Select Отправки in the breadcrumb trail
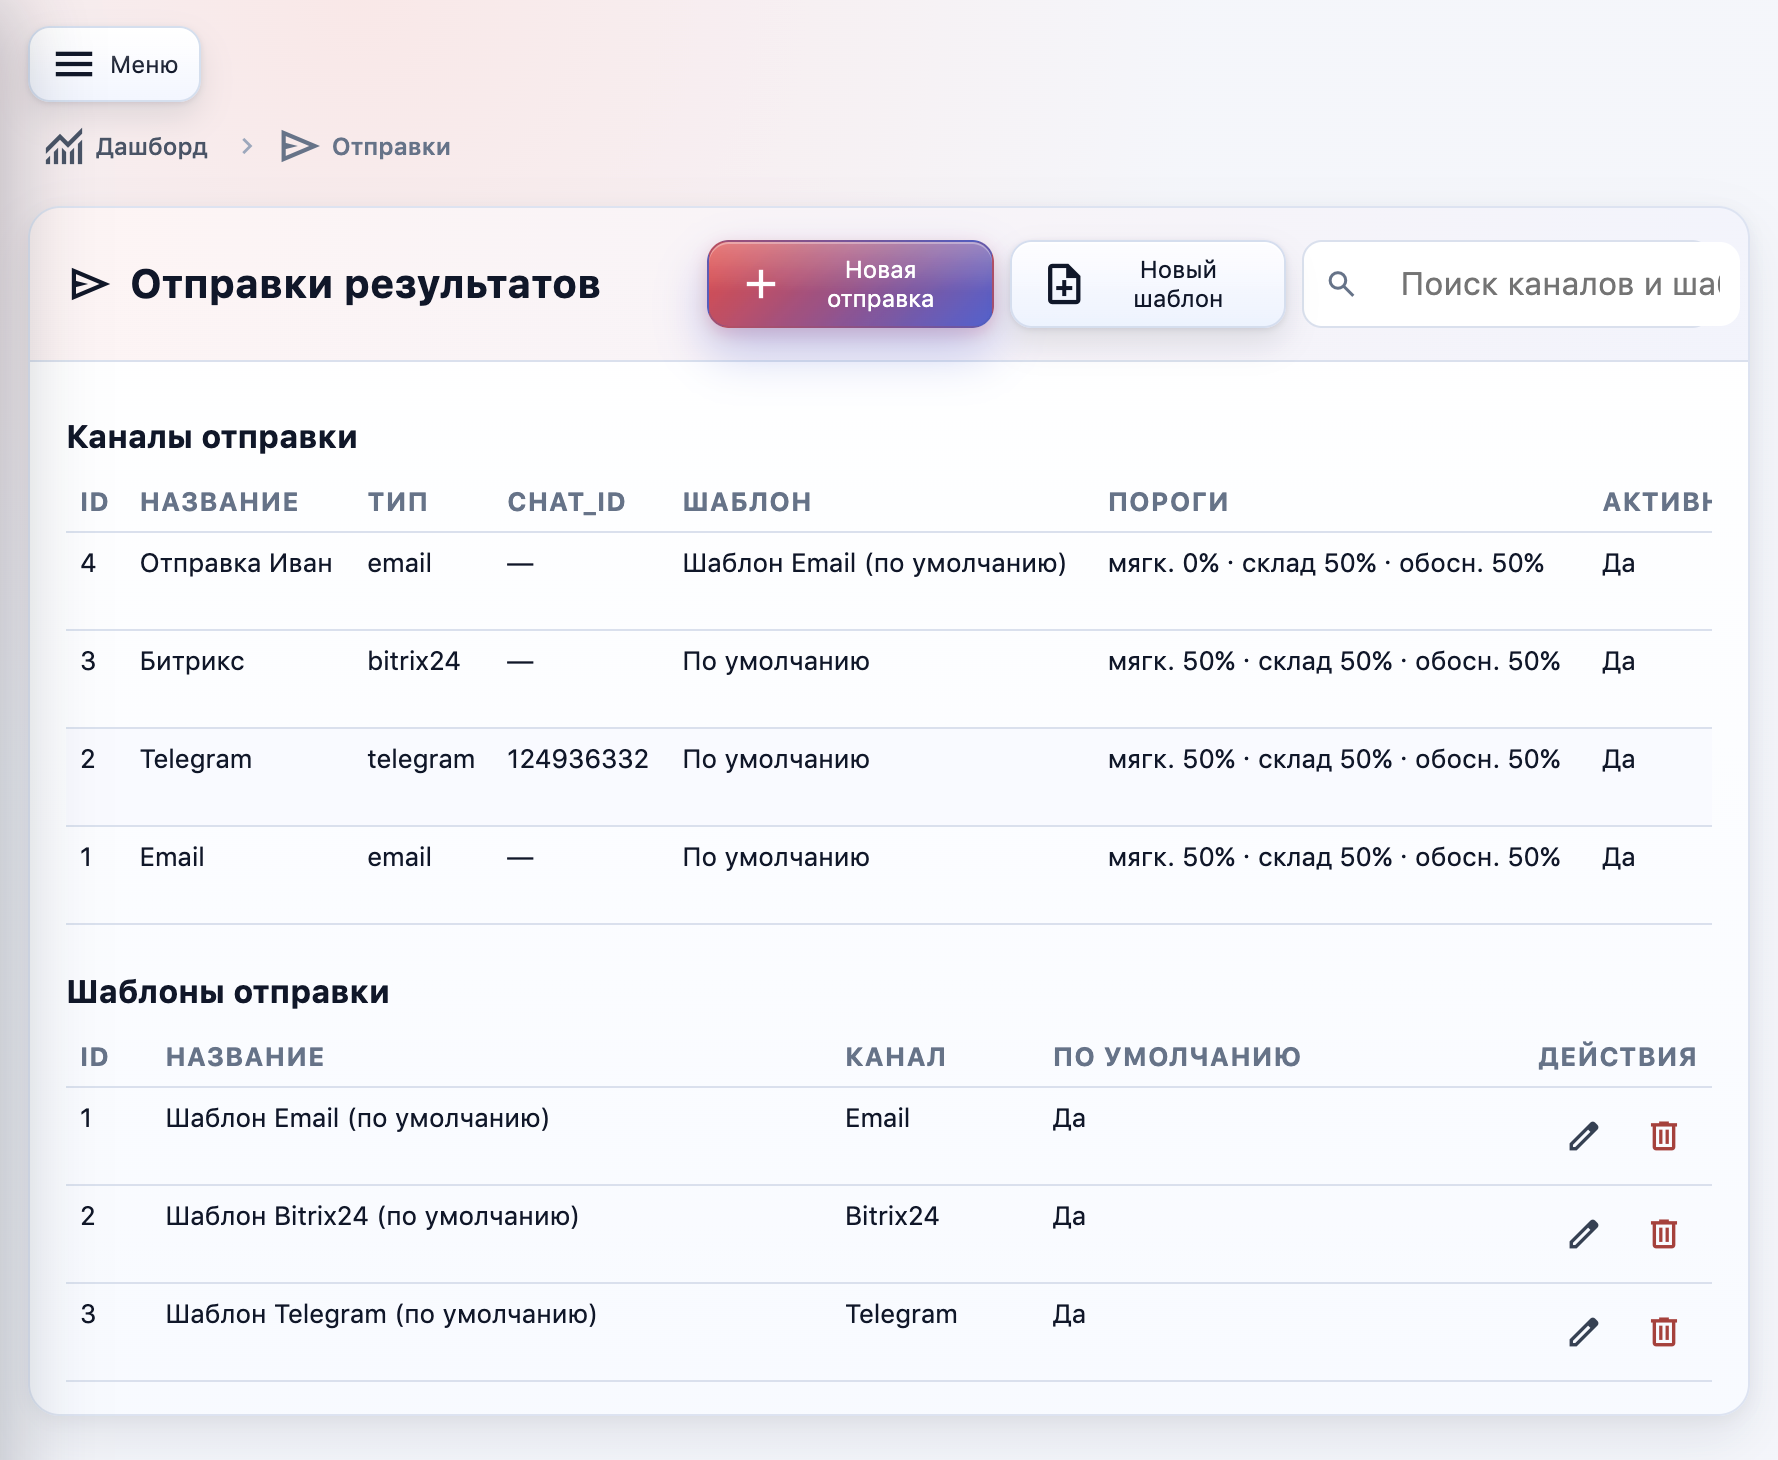Screen dimensions: 1778x1460 390,146
